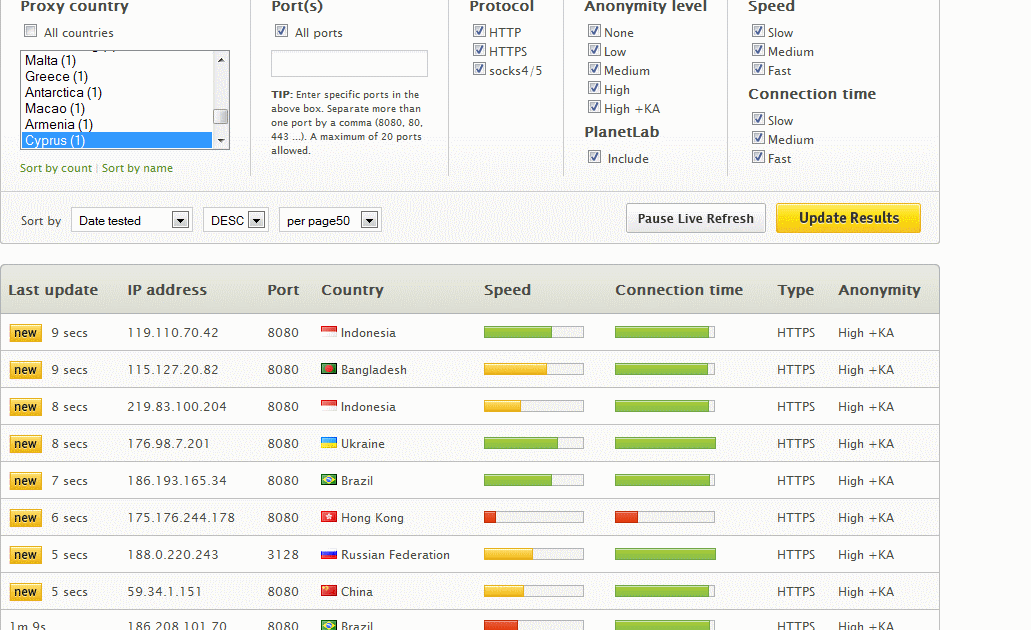Click the Bangladesh flag icon
The image size is (1031, 630).
pyautogui.click(x=329, y=368)
